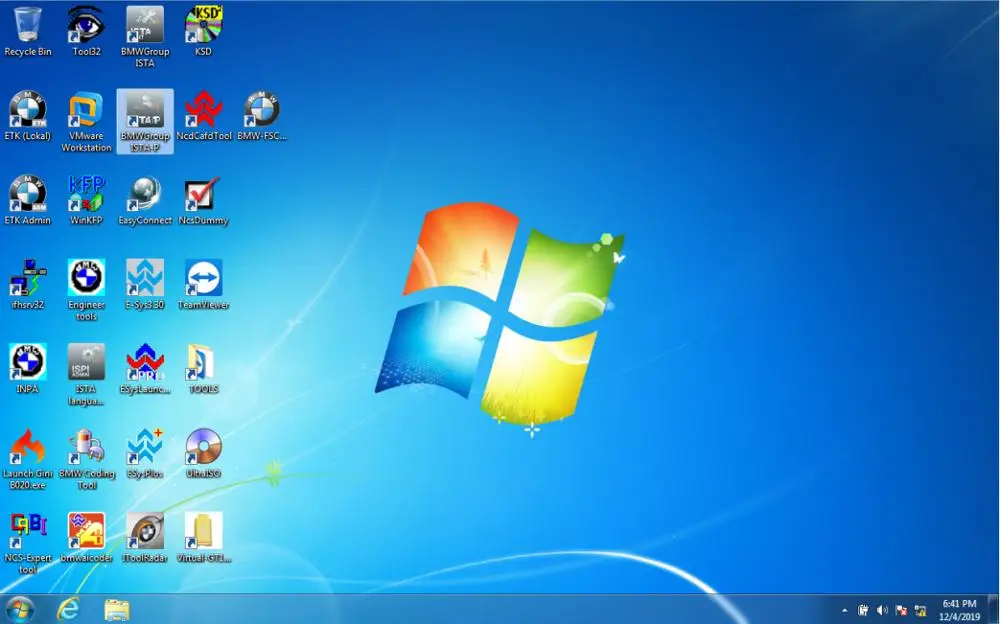This screenshot has height=624, width=1000.
Task: Open the ETK Admin shortcut
Action: click(x=27, y=195)
